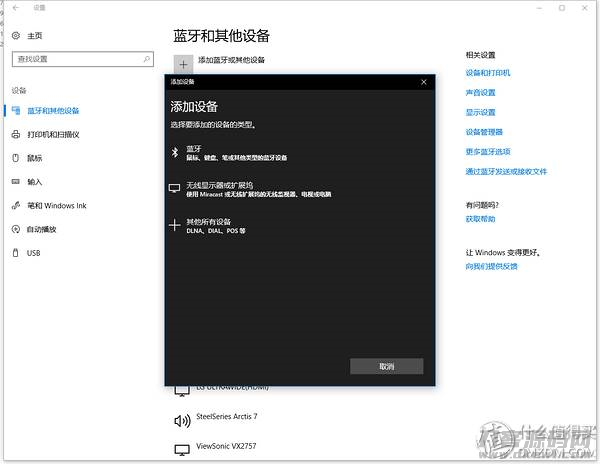The height and width of the screenshot is (464, 600).
Task: Click the wireless display monitor icon
Action: pos(174,188)
